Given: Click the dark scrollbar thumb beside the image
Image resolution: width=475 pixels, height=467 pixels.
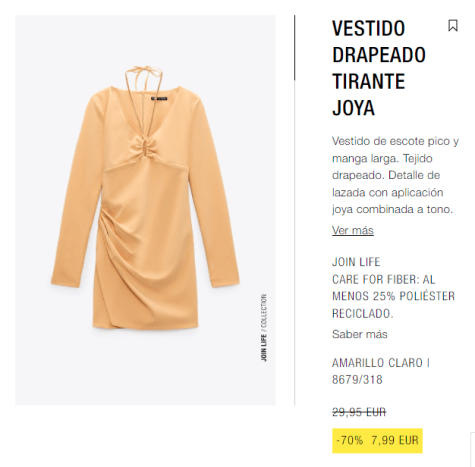Looking at the screenshot, I should point(295,47).
